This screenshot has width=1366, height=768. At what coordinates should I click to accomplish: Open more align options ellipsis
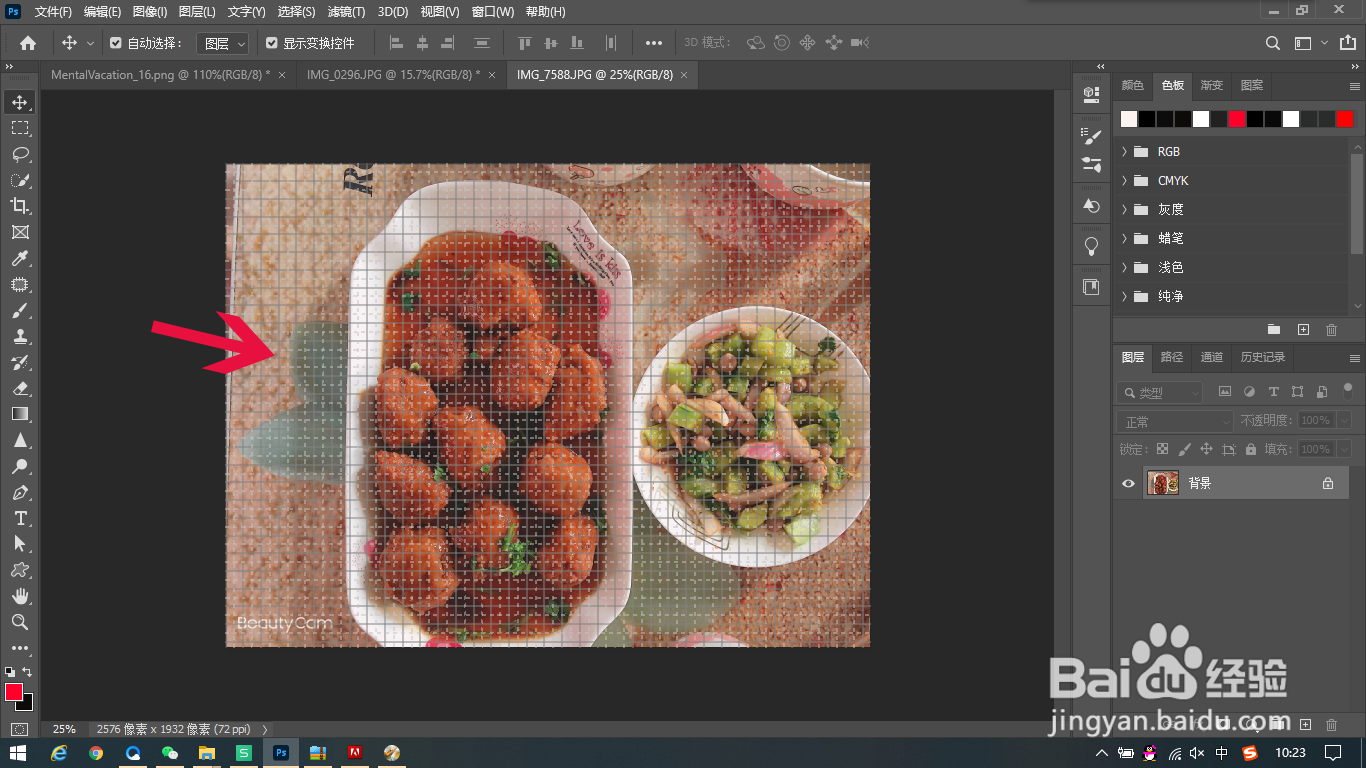tap(654, 43)
